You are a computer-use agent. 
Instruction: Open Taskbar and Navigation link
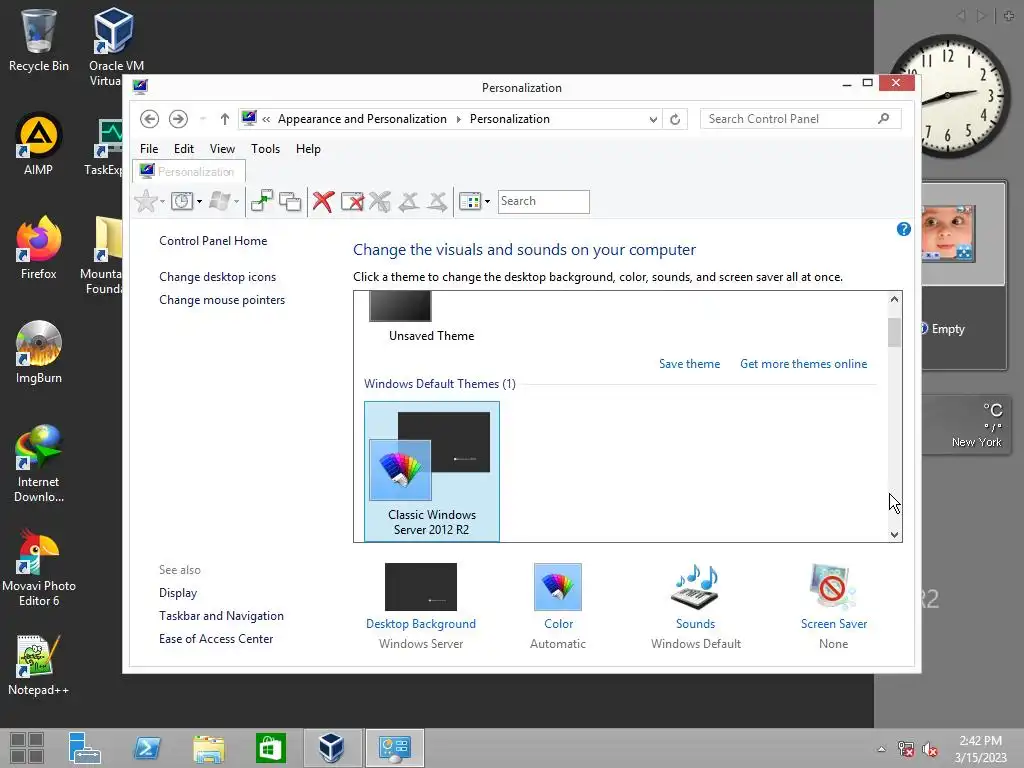point(221,616)
